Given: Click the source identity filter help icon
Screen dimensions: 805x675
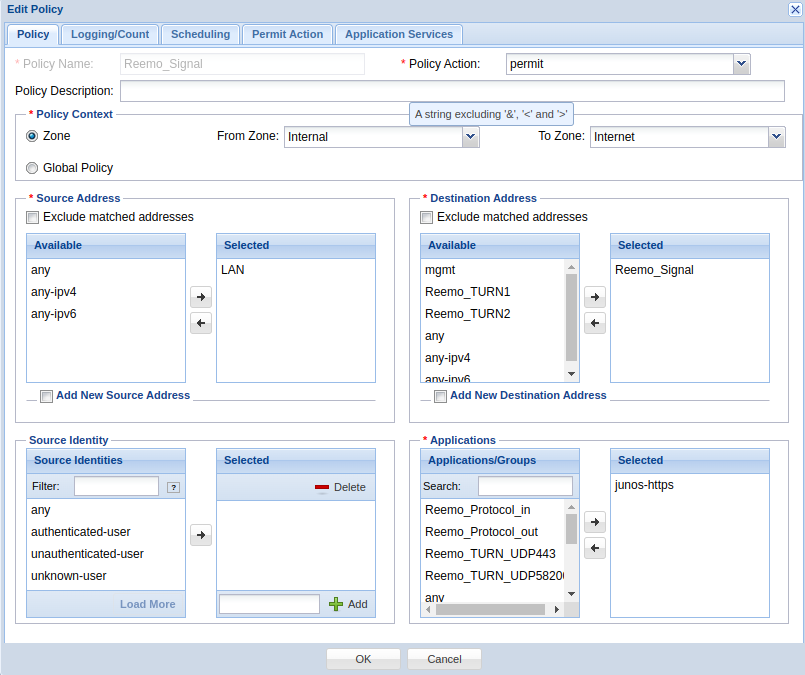Looking at the screenshot, I should pyautogui.click(x=173, y=487).
